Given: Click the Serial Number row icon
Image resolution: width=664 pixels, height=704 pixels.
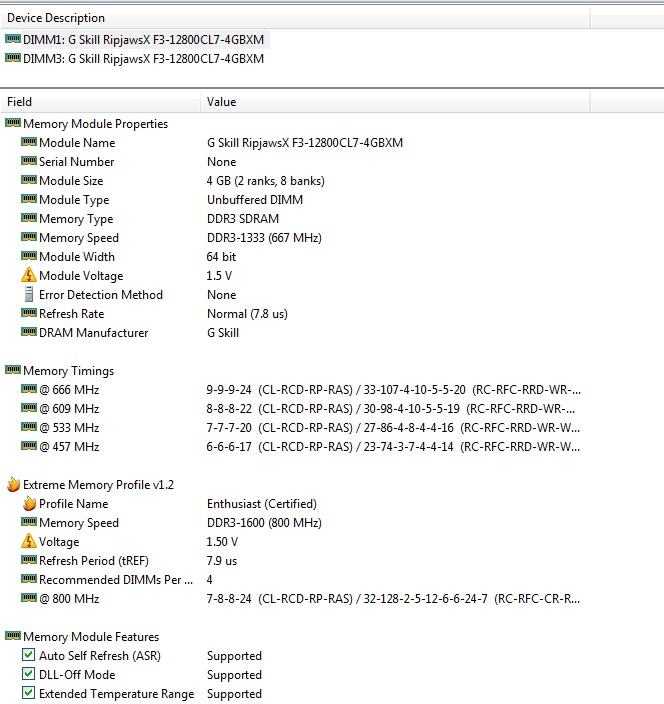Looking at the screenshot, I should 29,161.
